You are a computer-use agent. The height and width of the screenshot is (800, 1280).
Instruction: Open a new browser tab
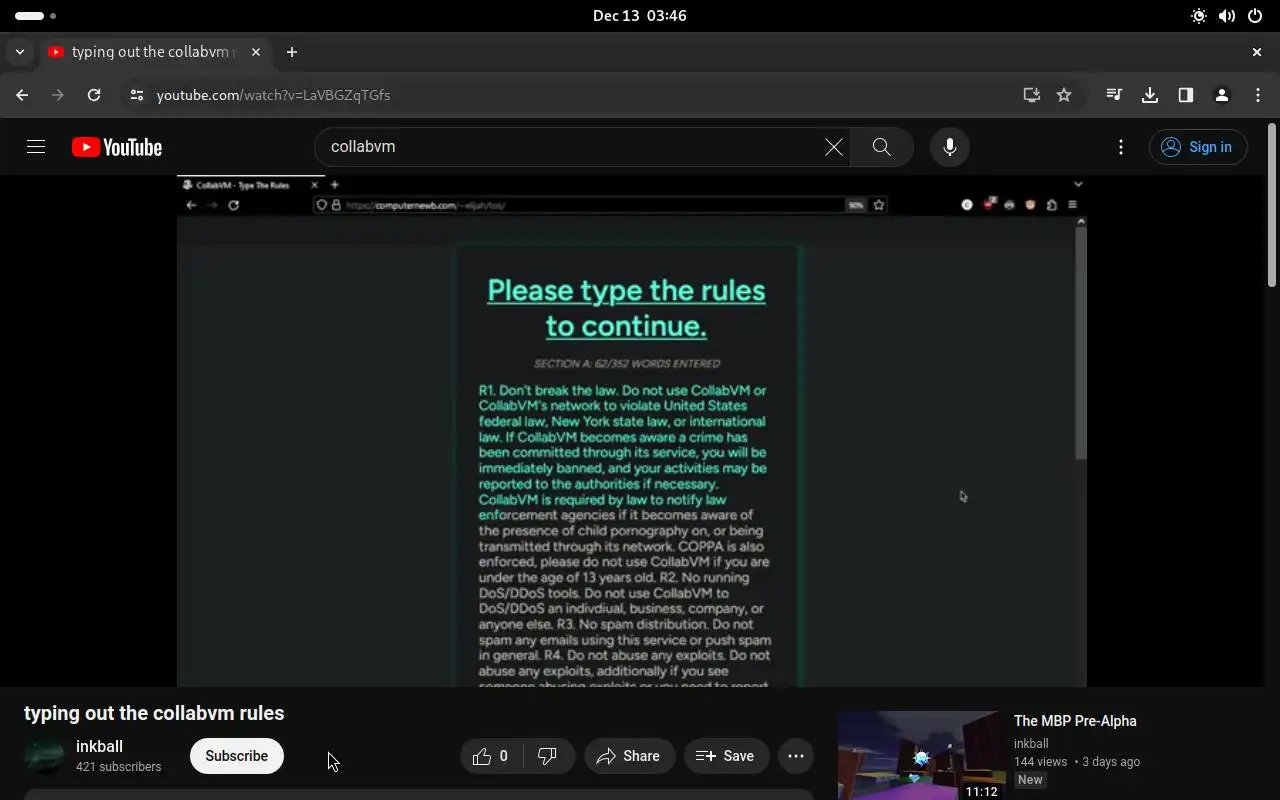[x=292, y=52]
